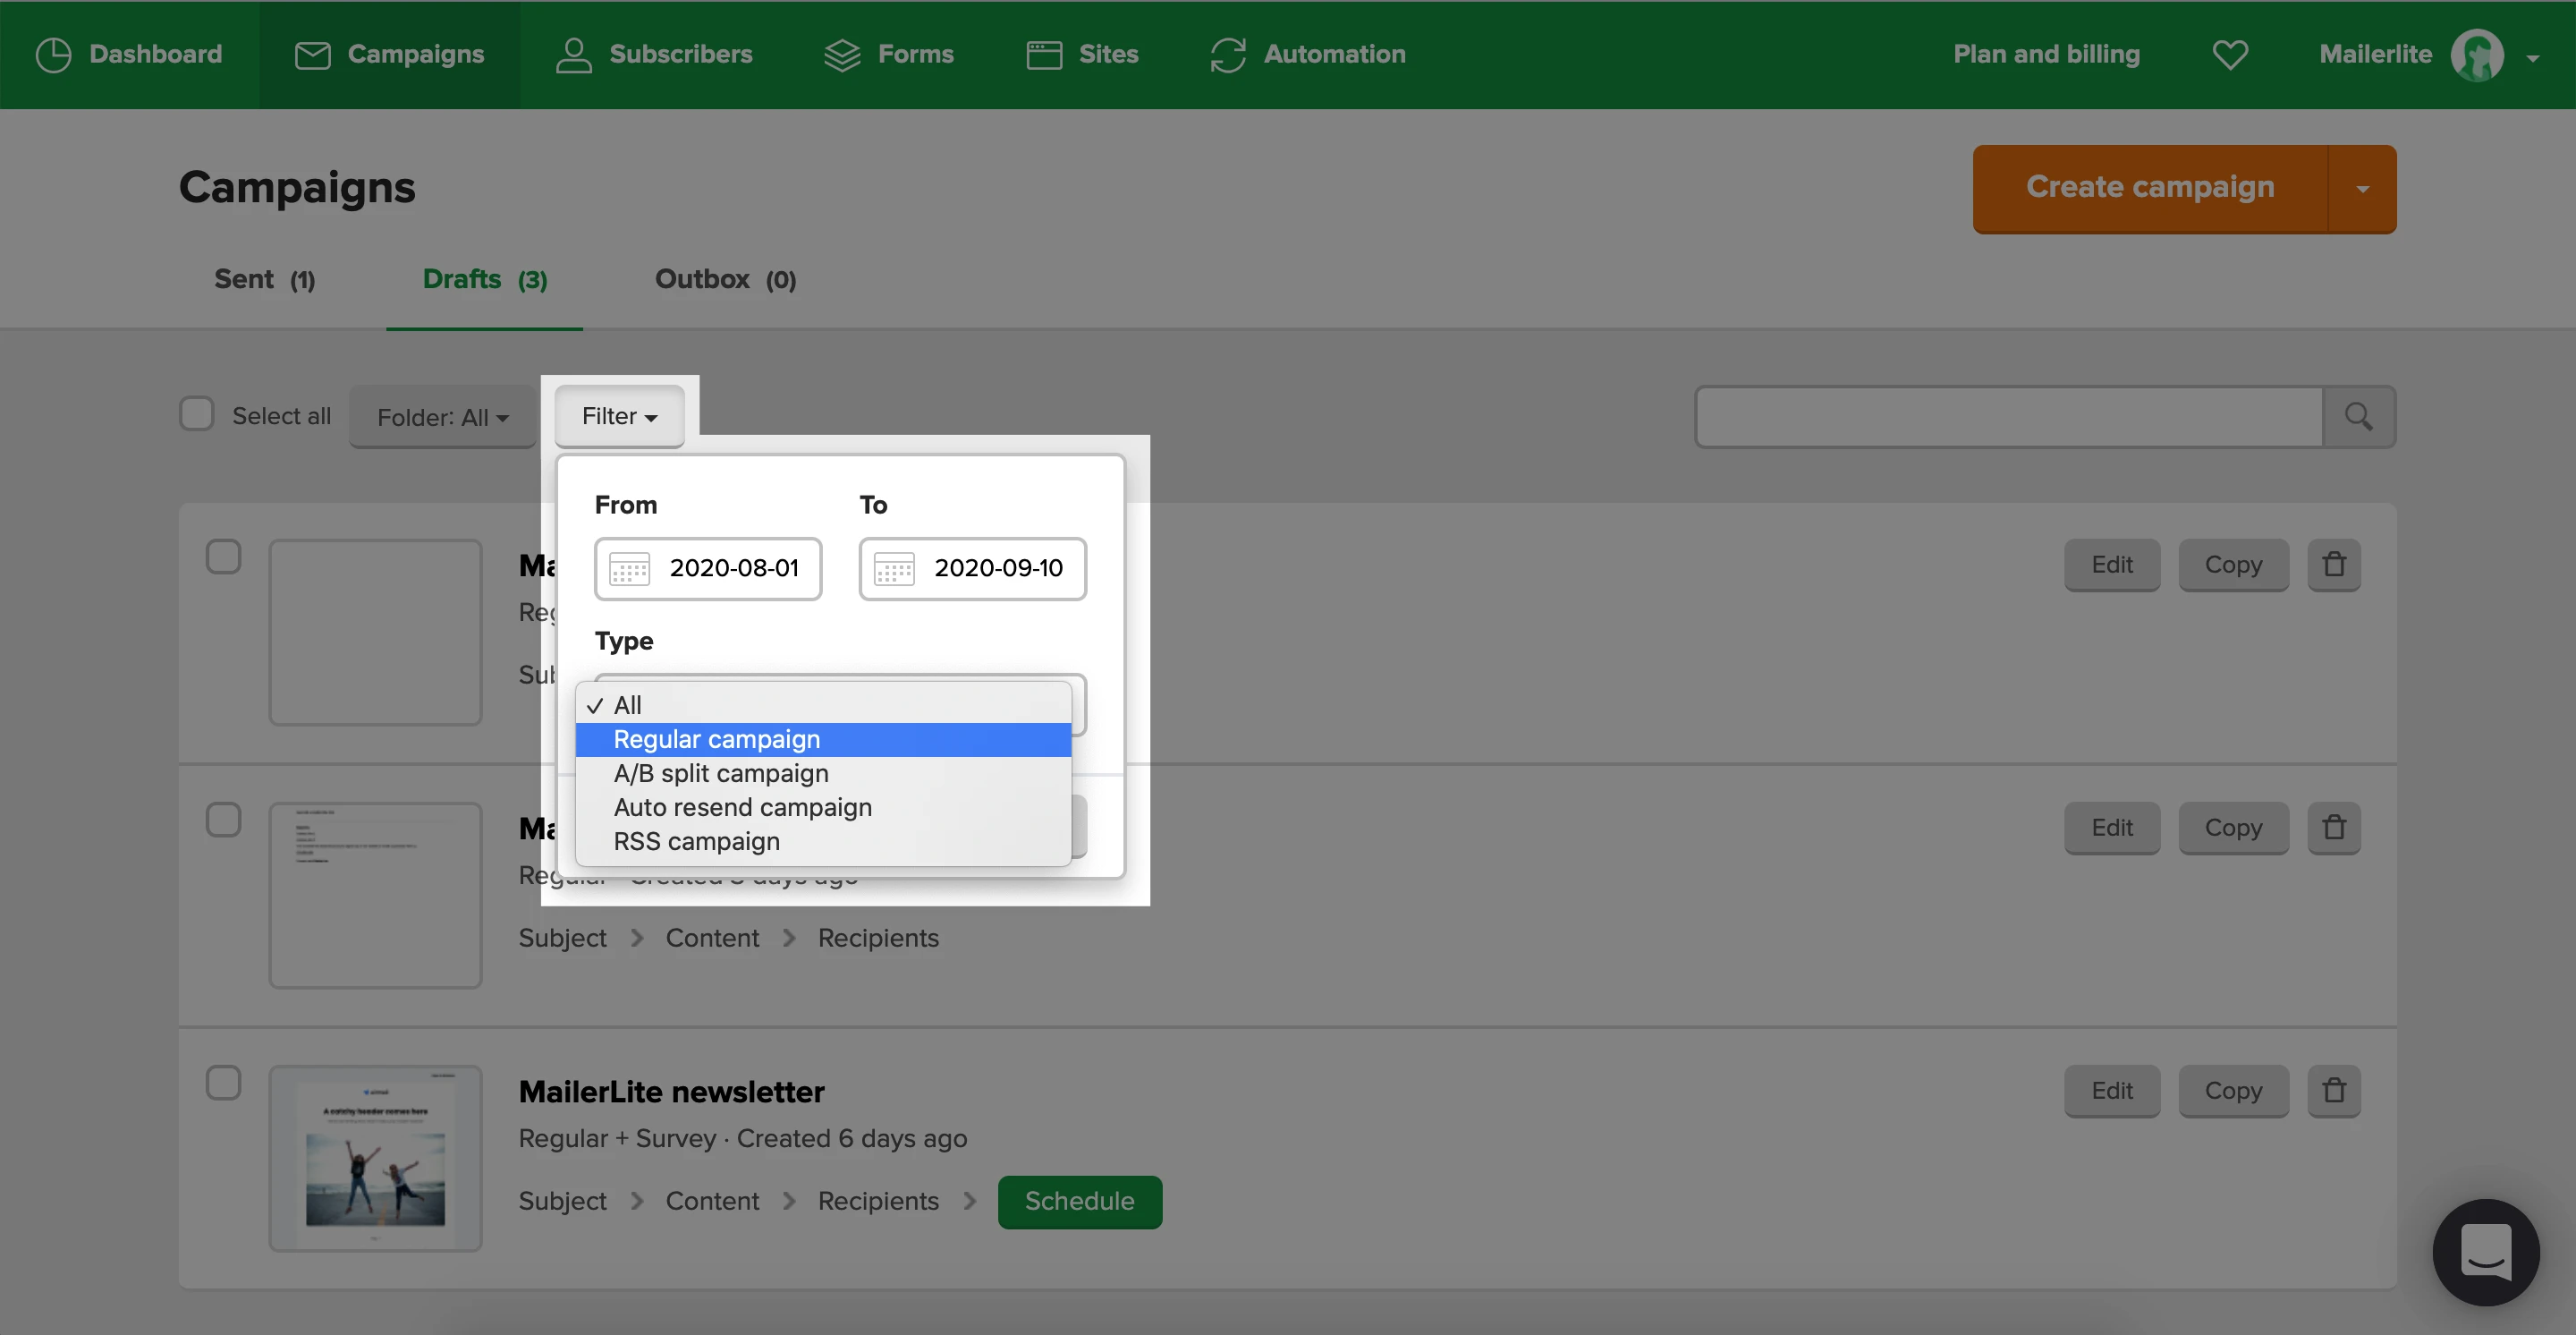
Task: Click the From date field 2020-08-01
Action: coord(708,569)
